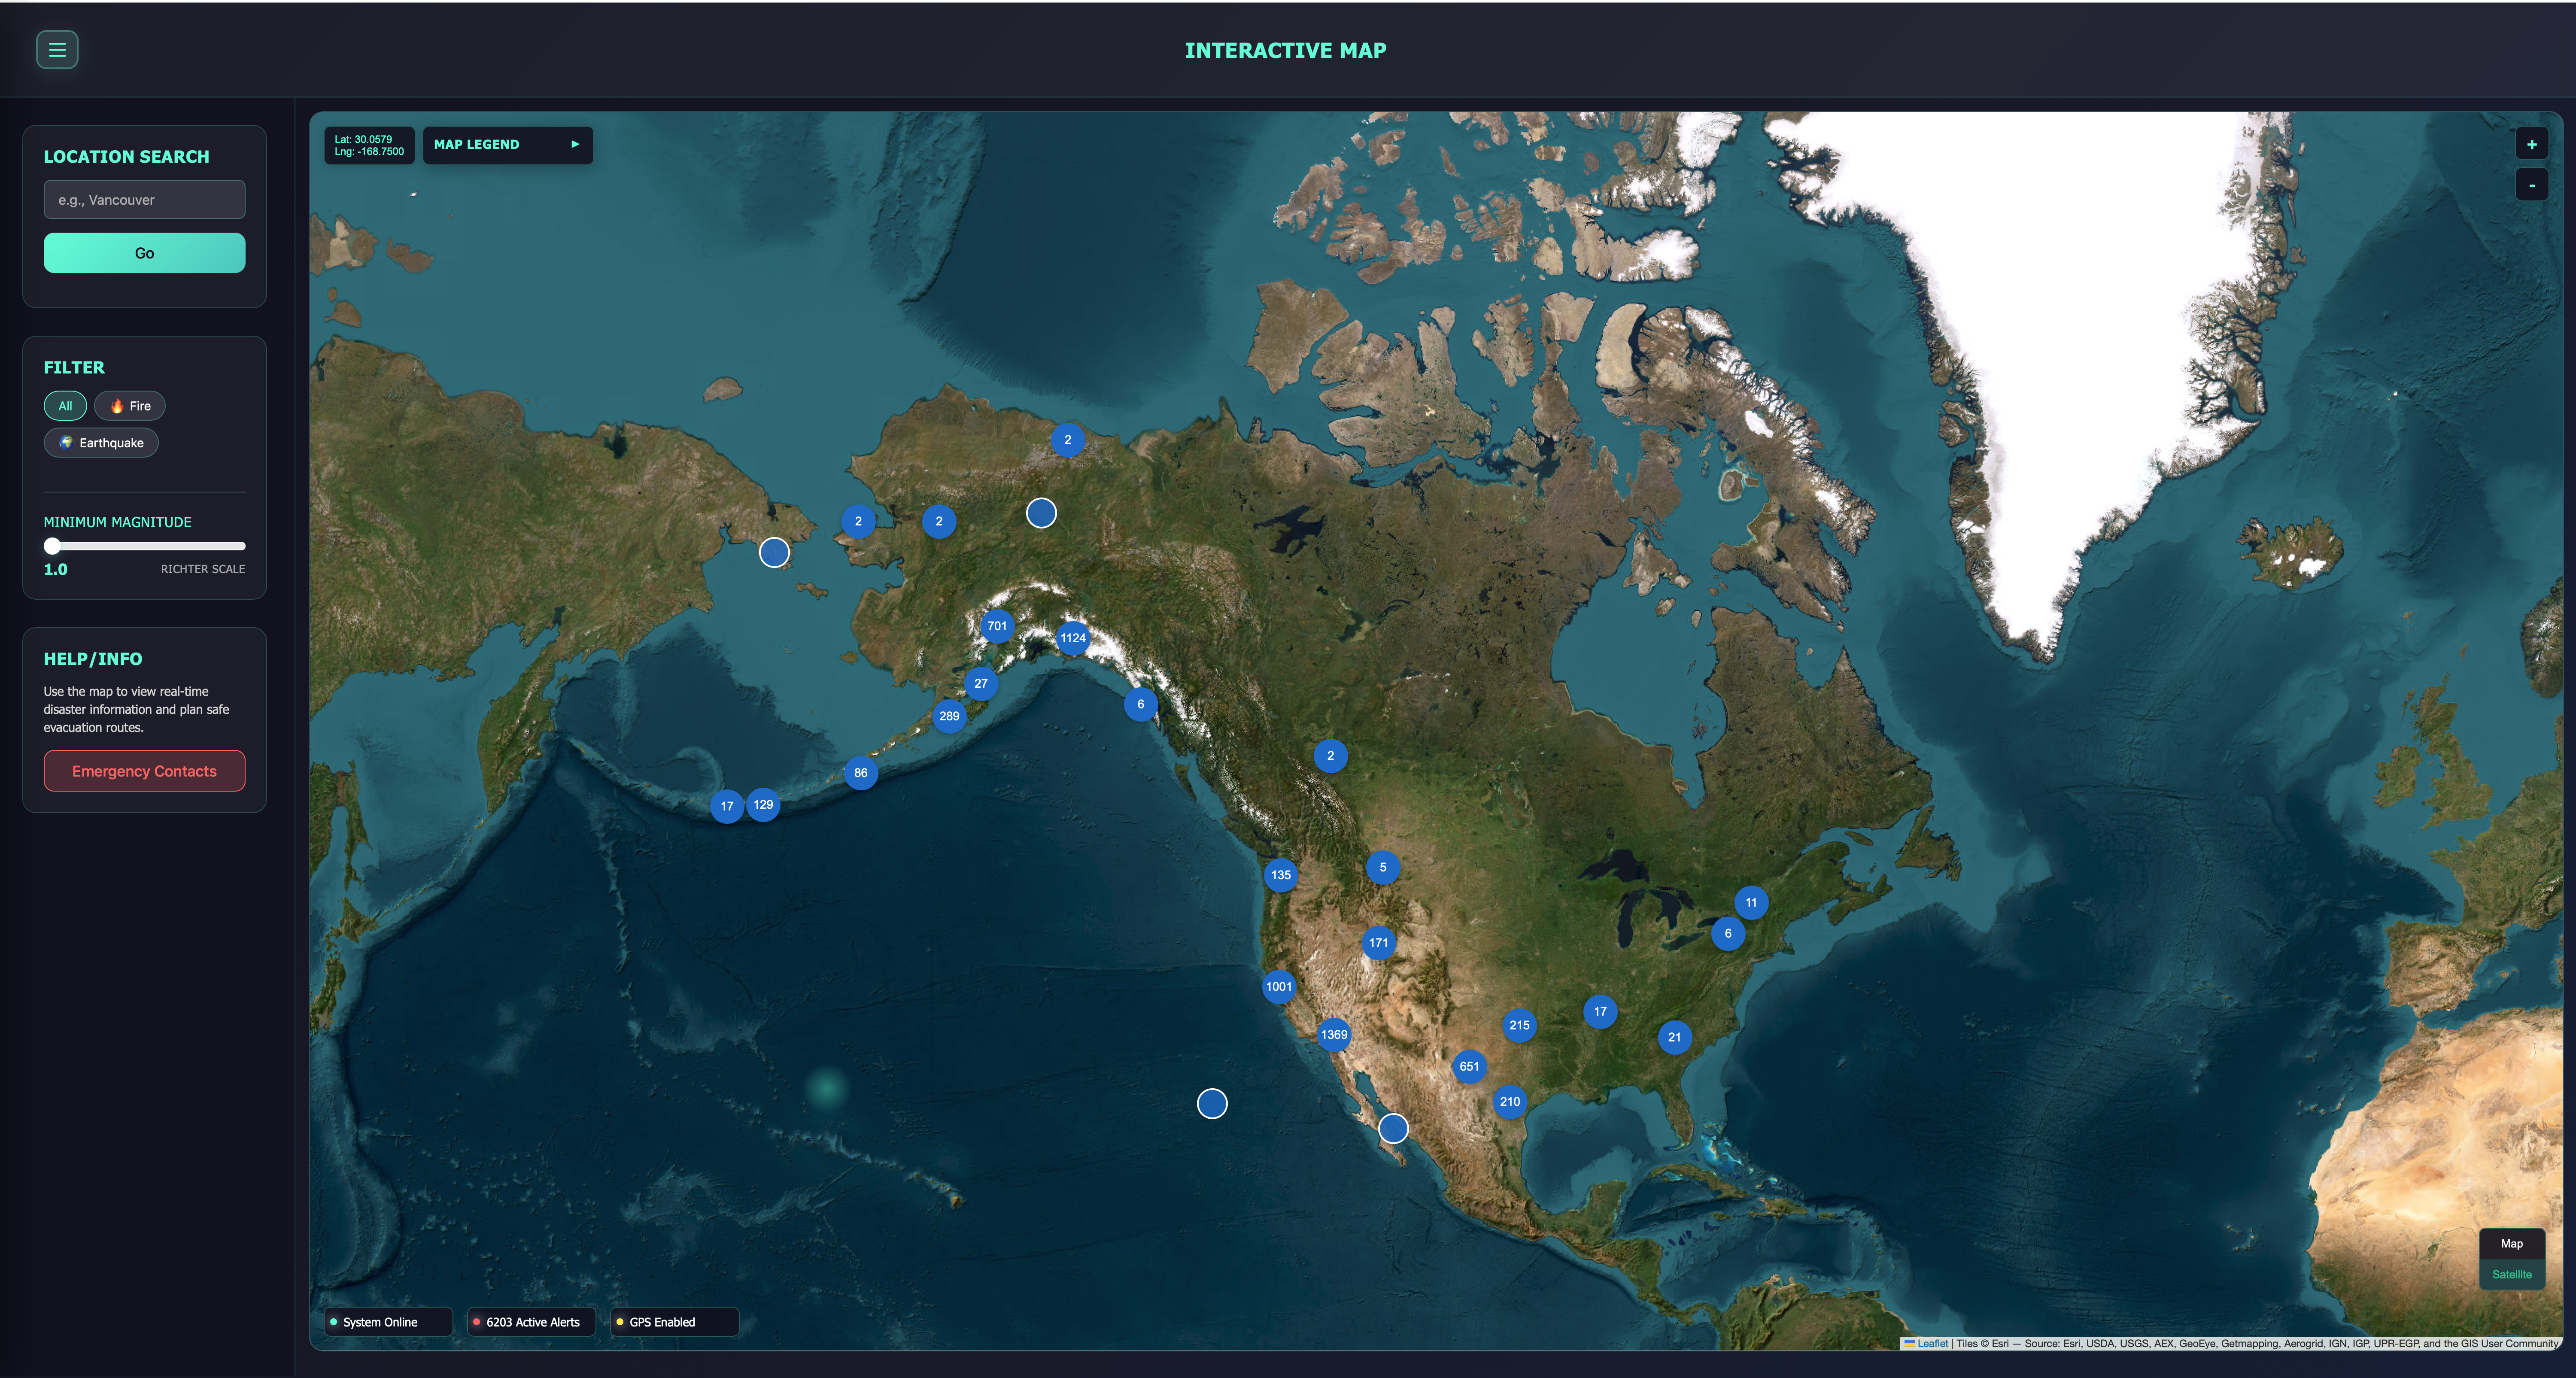The height and width of the screenshot is (1378, 2576).
Task: Switch the basemap to Map view
Action: pyautogui.click(x=2511, y=1243)
